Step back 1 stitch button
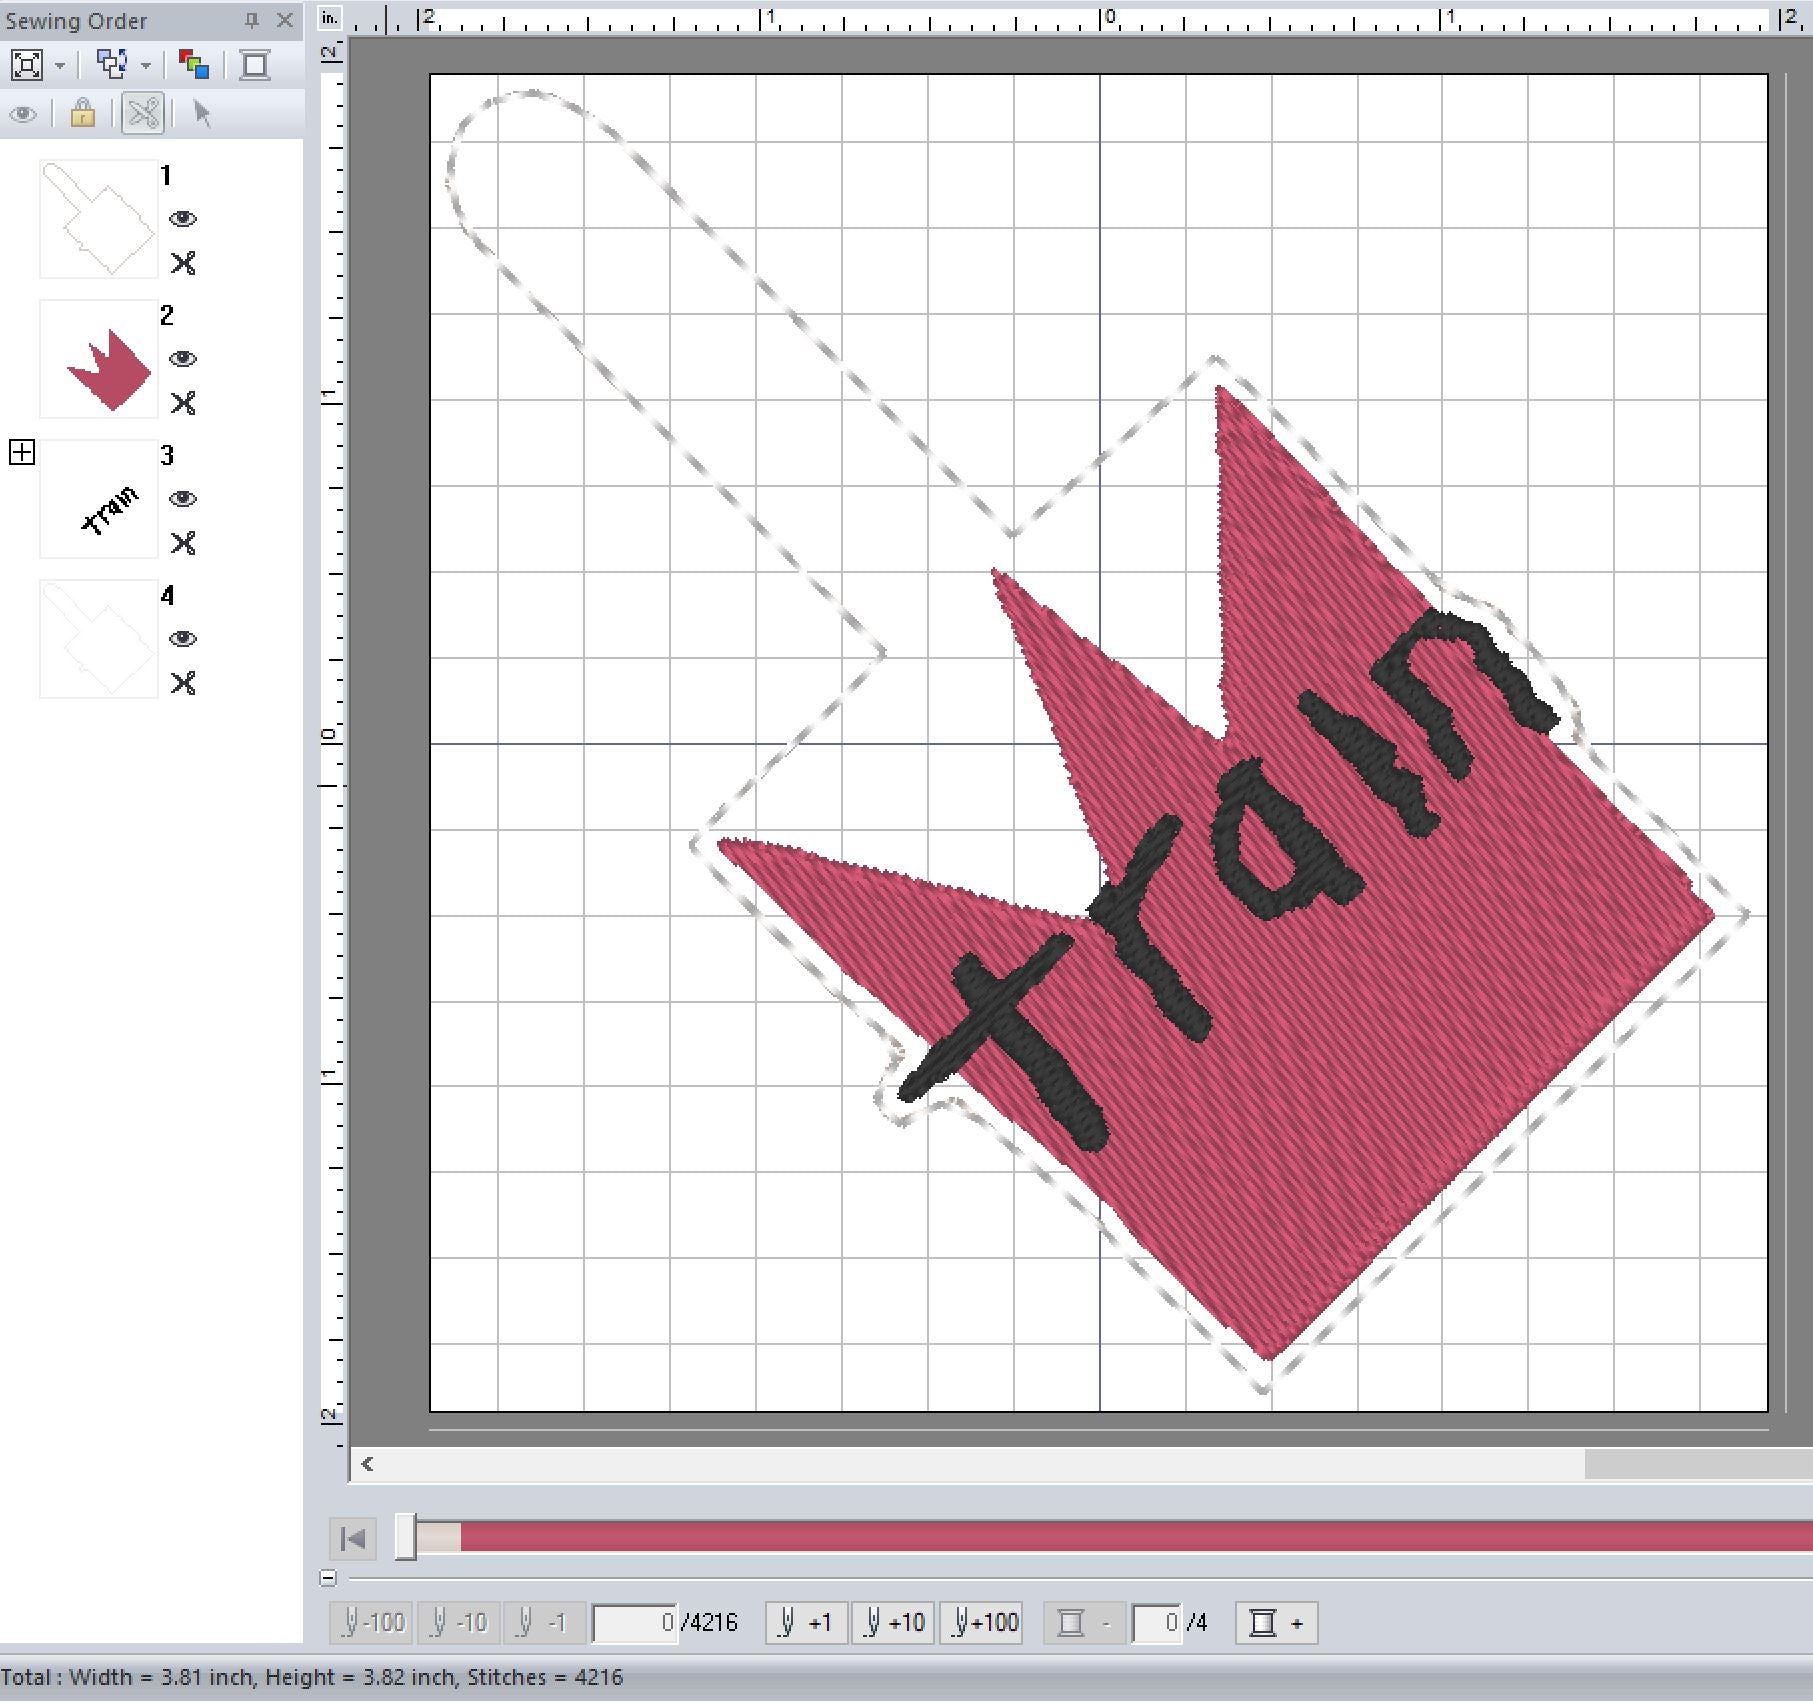This screenshot has height=1703, width=1813. tap(543, 1623)
